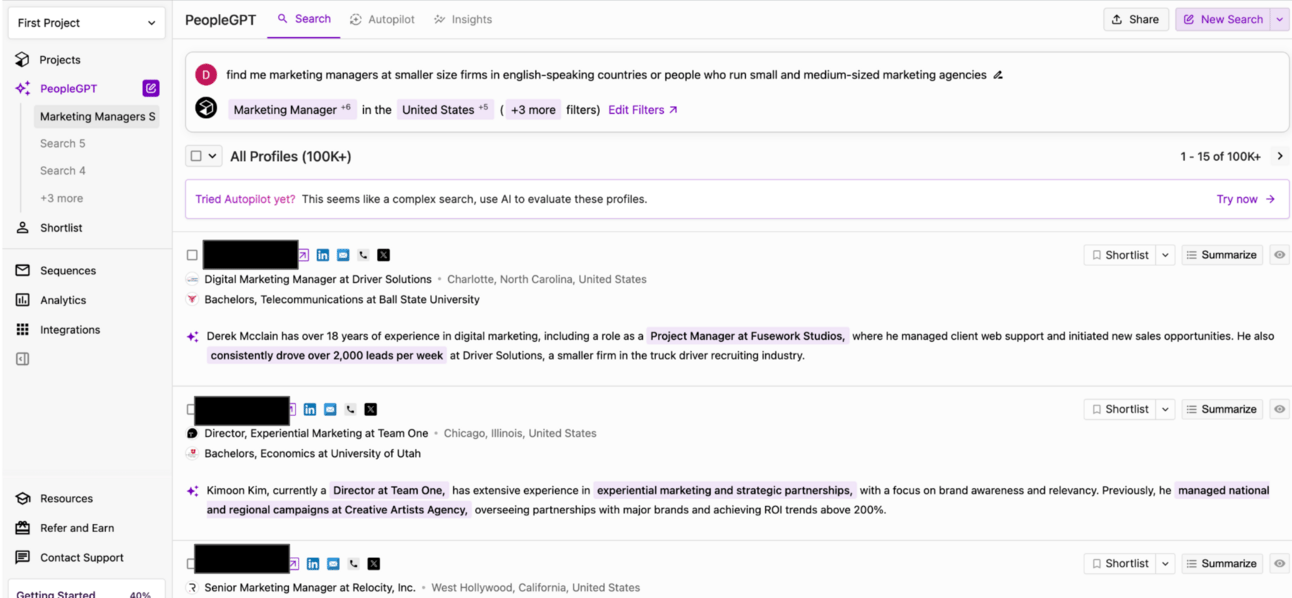Open the United States +5 location chip
Screen dimensions: 1292x598
[x=445, y=110]
